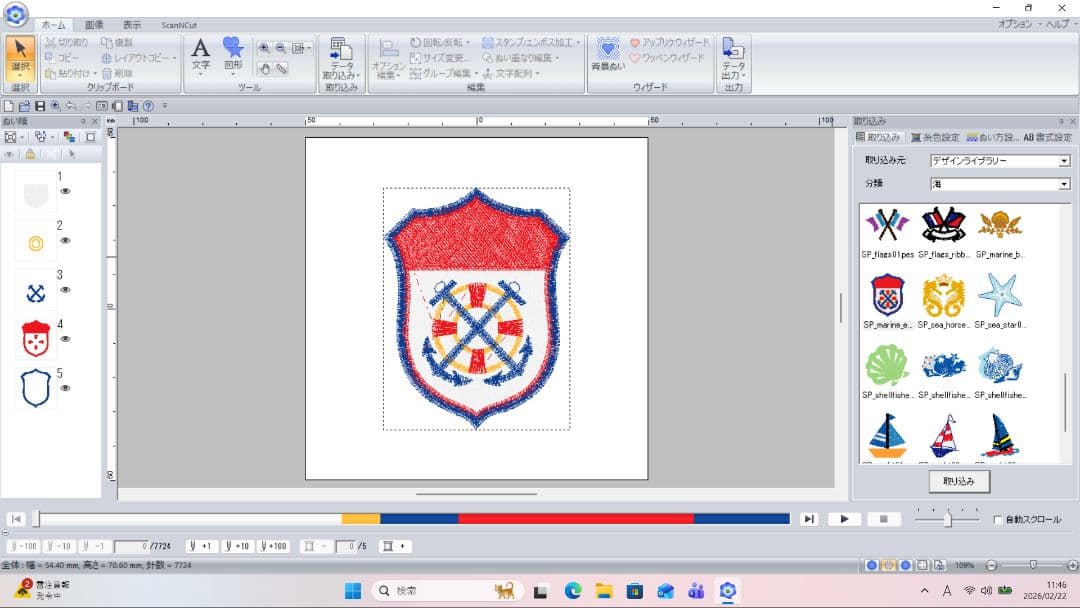The height and width of the screenshot is (608, 1080).
Task: Toggle visibility of sewing order item 1
Action: tap(65, 191)
